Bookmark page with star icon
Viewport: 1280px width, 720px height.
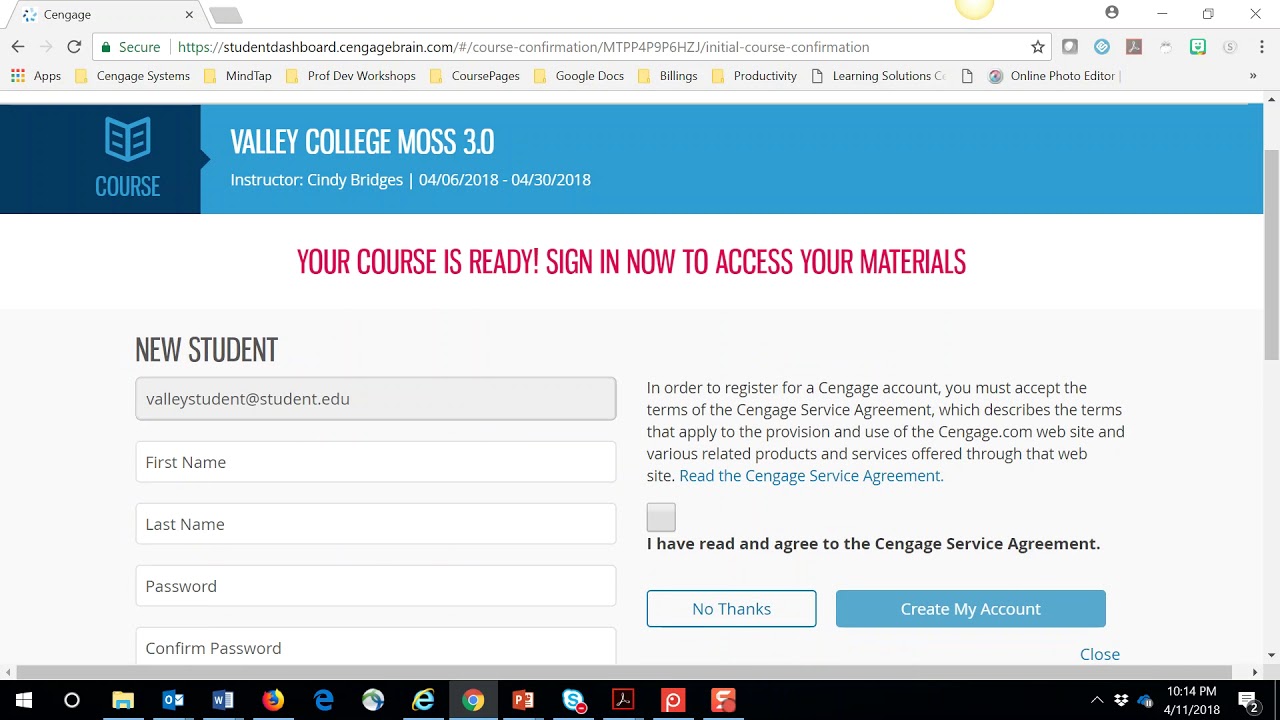[x=1038, y=47]
